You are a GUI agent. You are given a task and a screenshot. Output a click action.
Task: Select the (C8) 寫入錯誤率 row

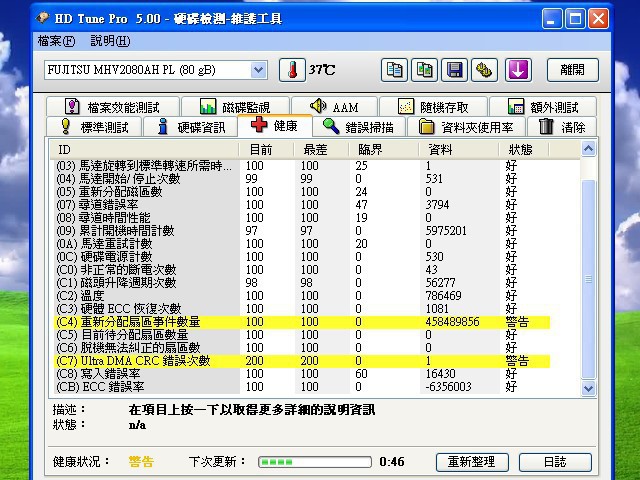point(303,374)
